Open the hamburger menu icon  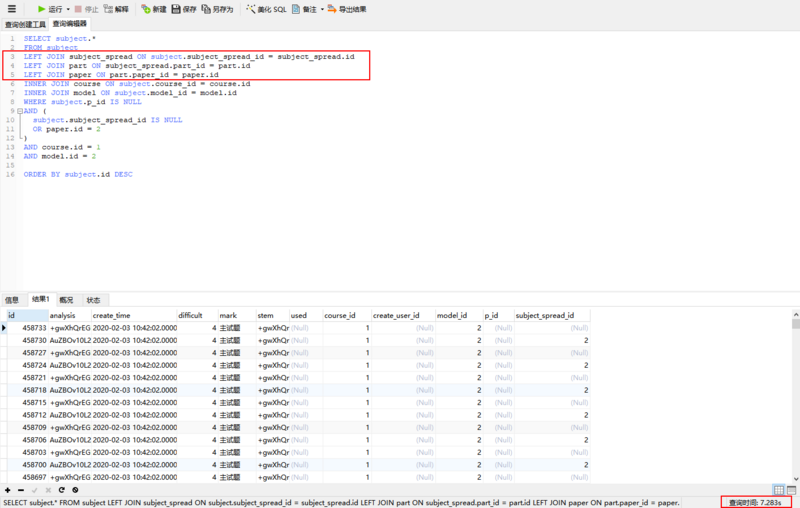(12, 9)
